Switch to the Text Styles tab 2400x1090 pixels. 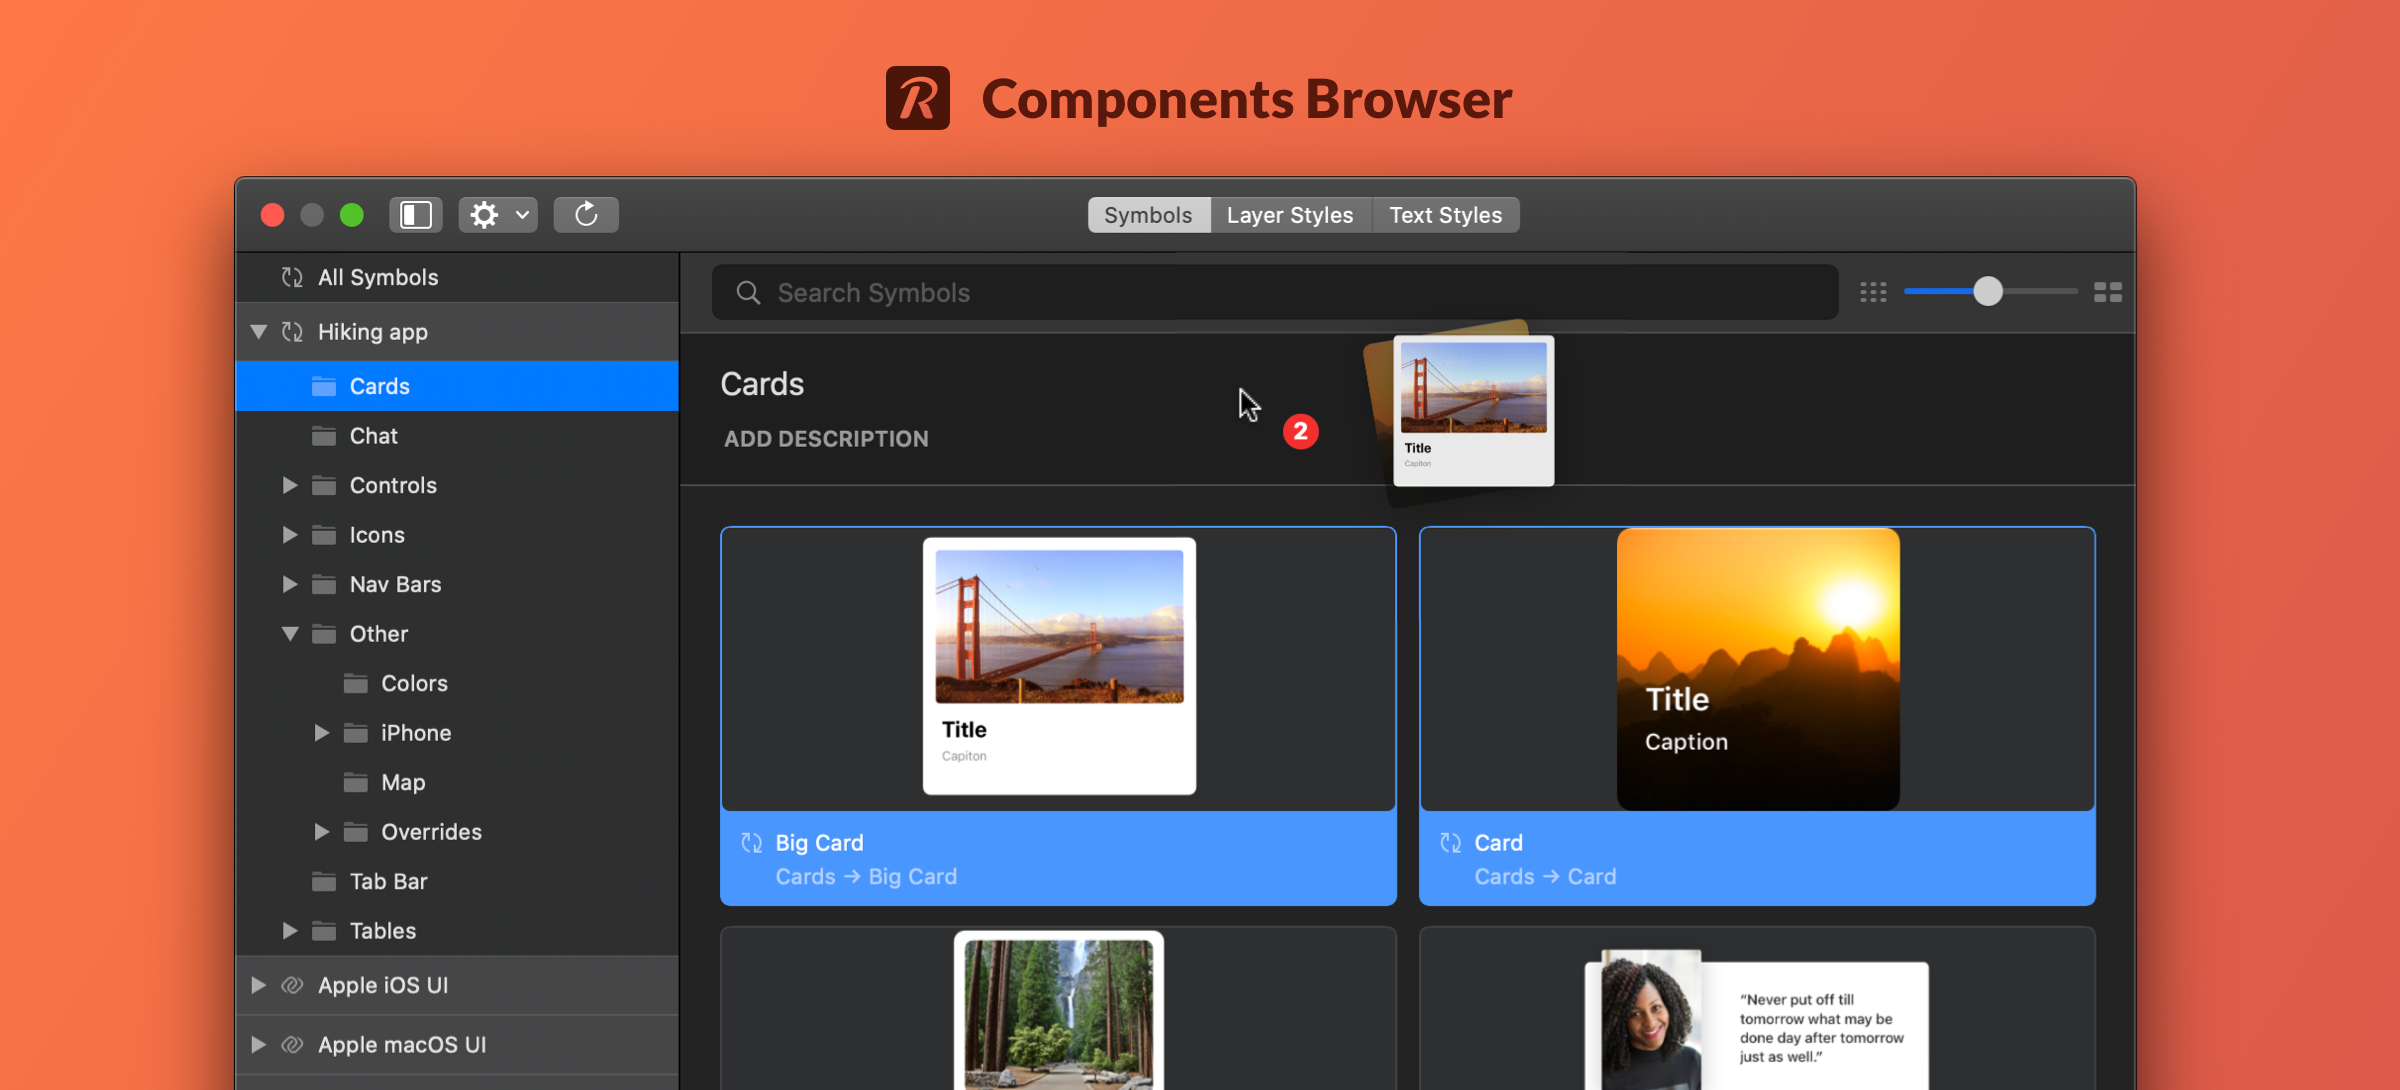point(1445,215)
